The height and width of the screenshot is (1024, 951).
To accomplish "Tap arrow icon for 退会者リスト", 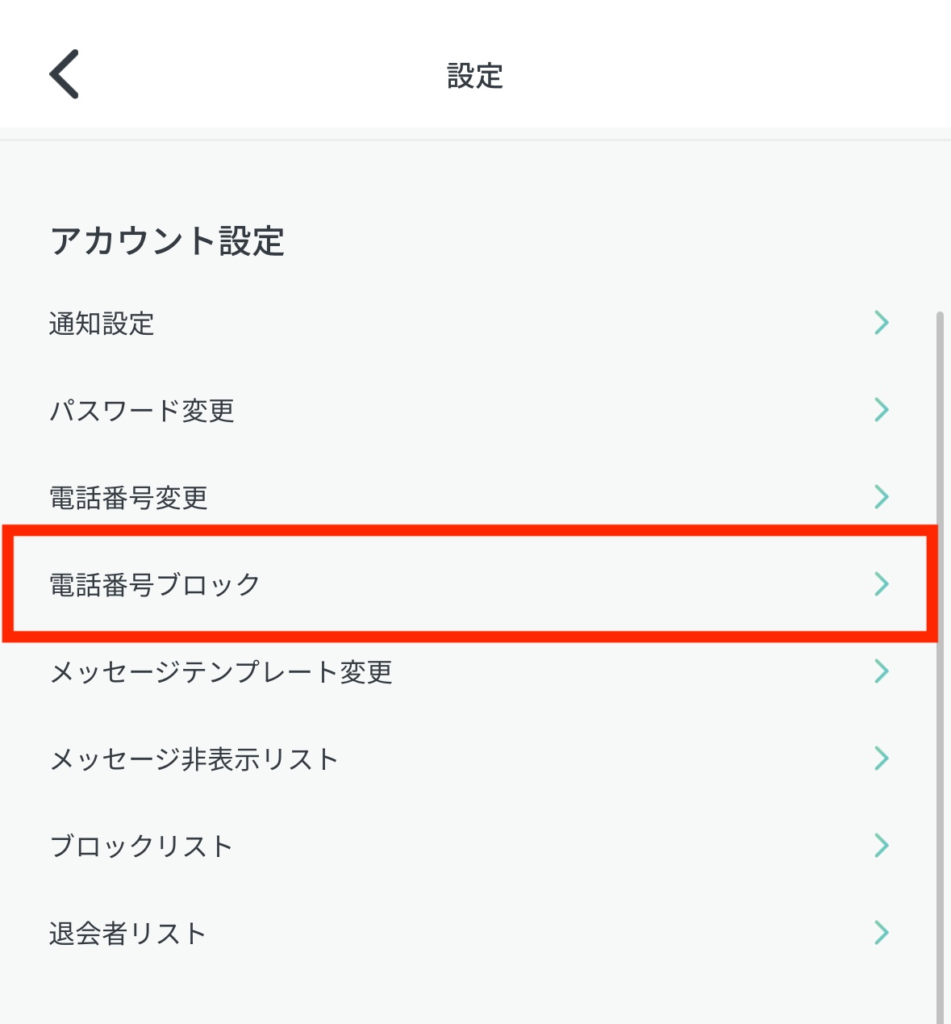I will click(881, 932).
